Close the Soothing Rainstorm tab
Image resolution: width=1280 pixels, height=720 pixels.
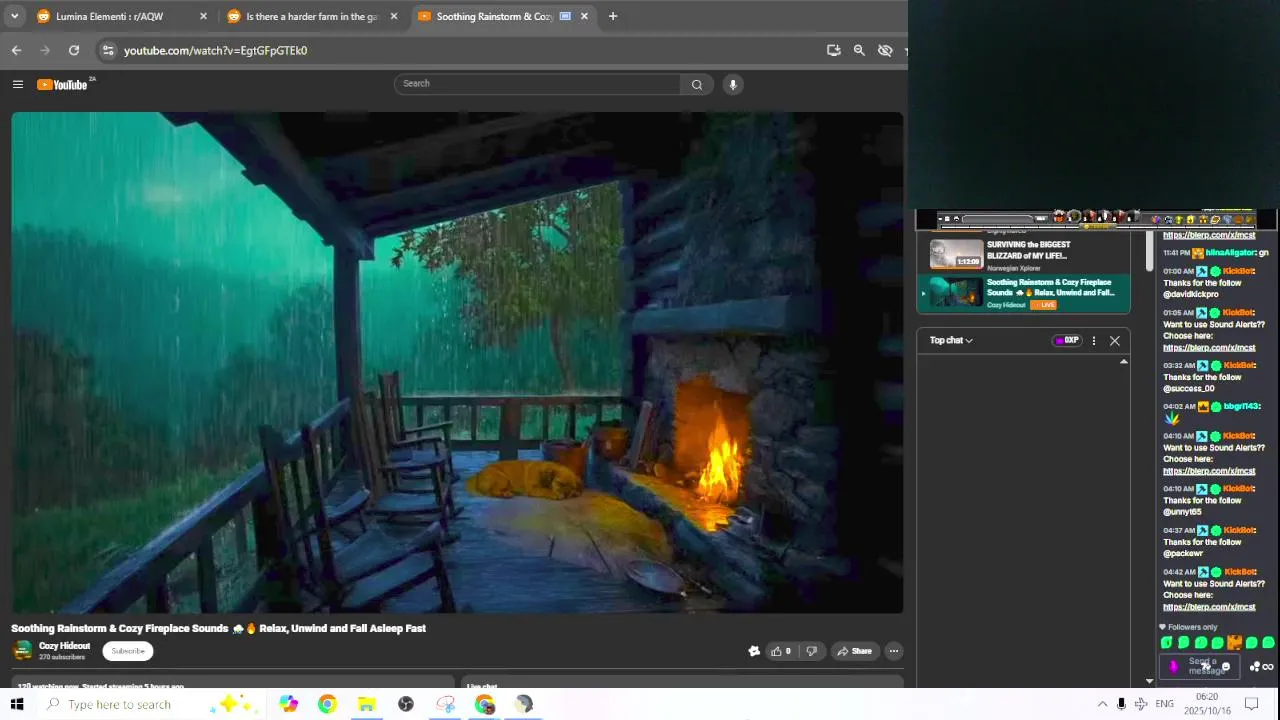[x=584, y=16]
